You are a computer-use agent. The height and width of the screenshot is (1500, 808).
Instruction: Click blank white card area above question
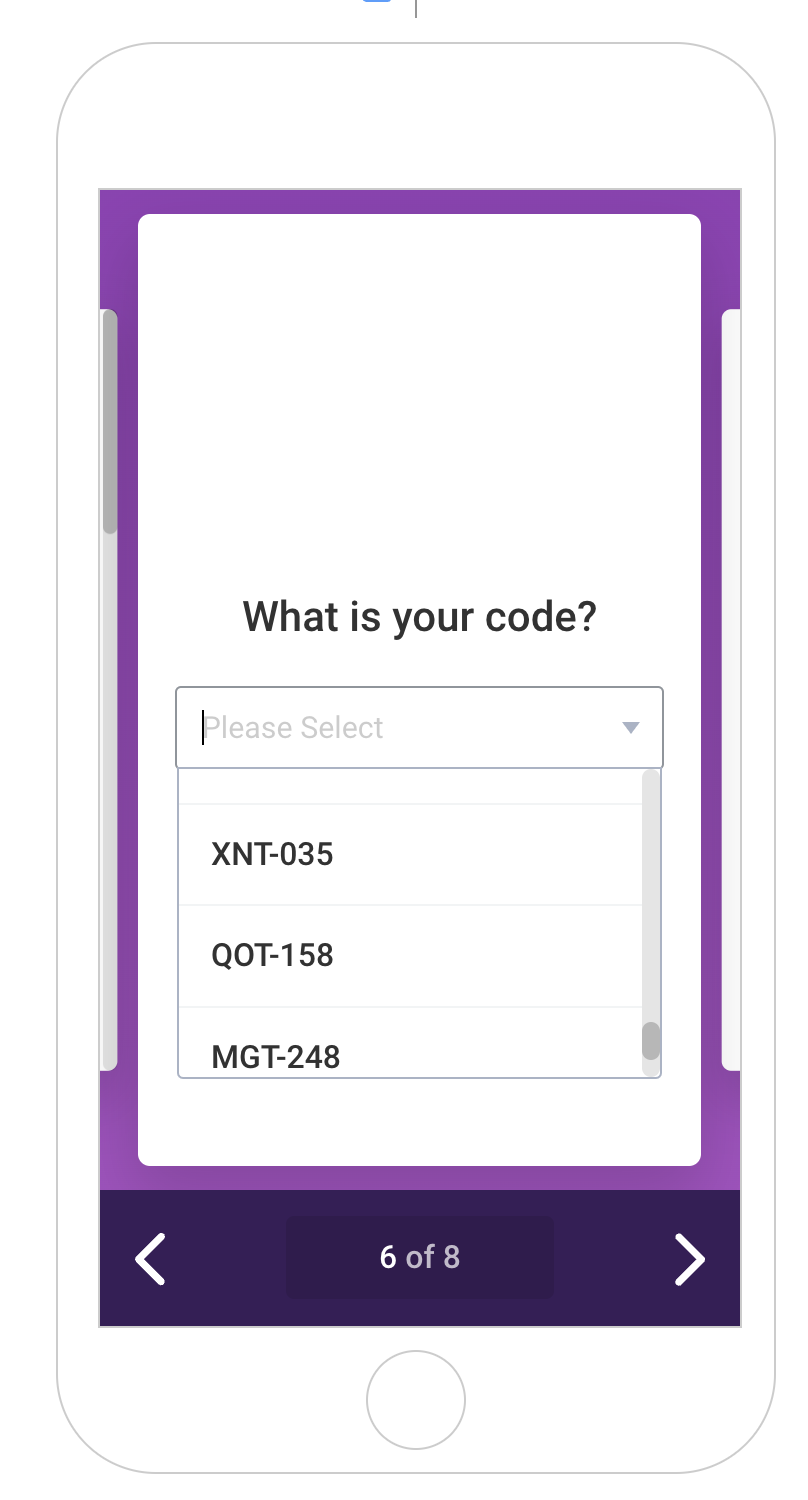tap(419, 400)
